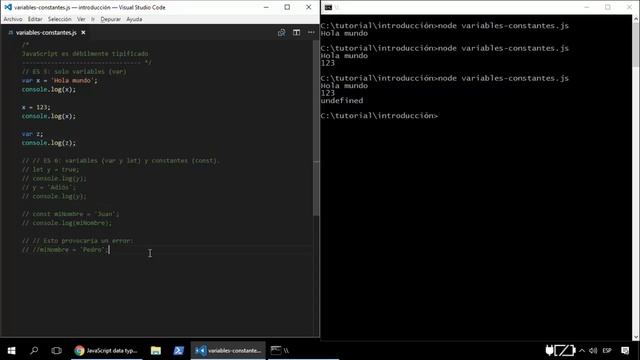The width and height of the screenshot is (640, 360).
Task: Open the Depurar menu
Action: click(111, 19)
